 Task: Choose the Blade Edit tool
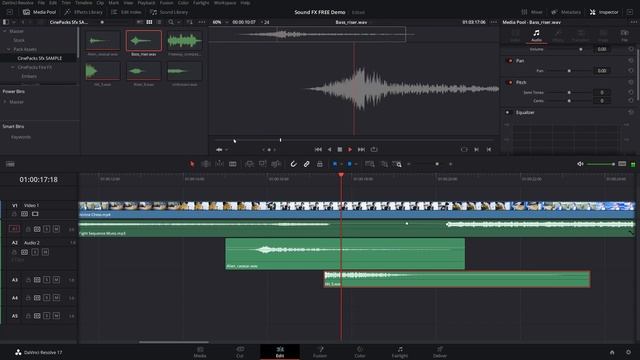(x=233, y=164)
